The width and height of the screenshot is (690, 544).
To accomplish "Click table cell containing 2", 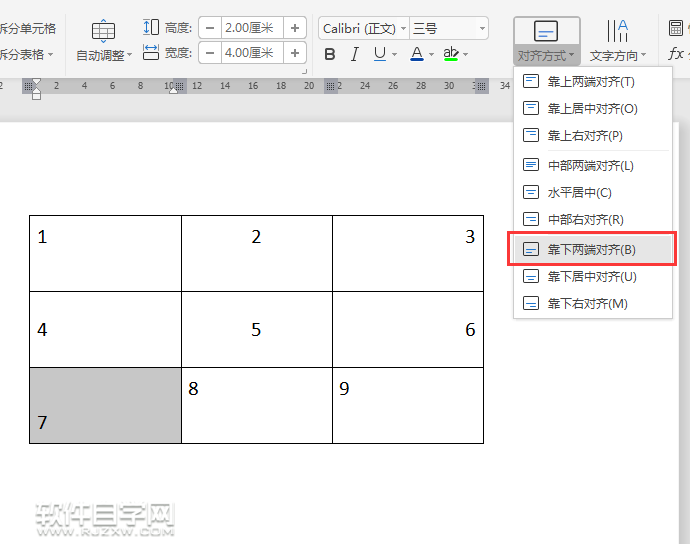I will [x=257, y=254].
